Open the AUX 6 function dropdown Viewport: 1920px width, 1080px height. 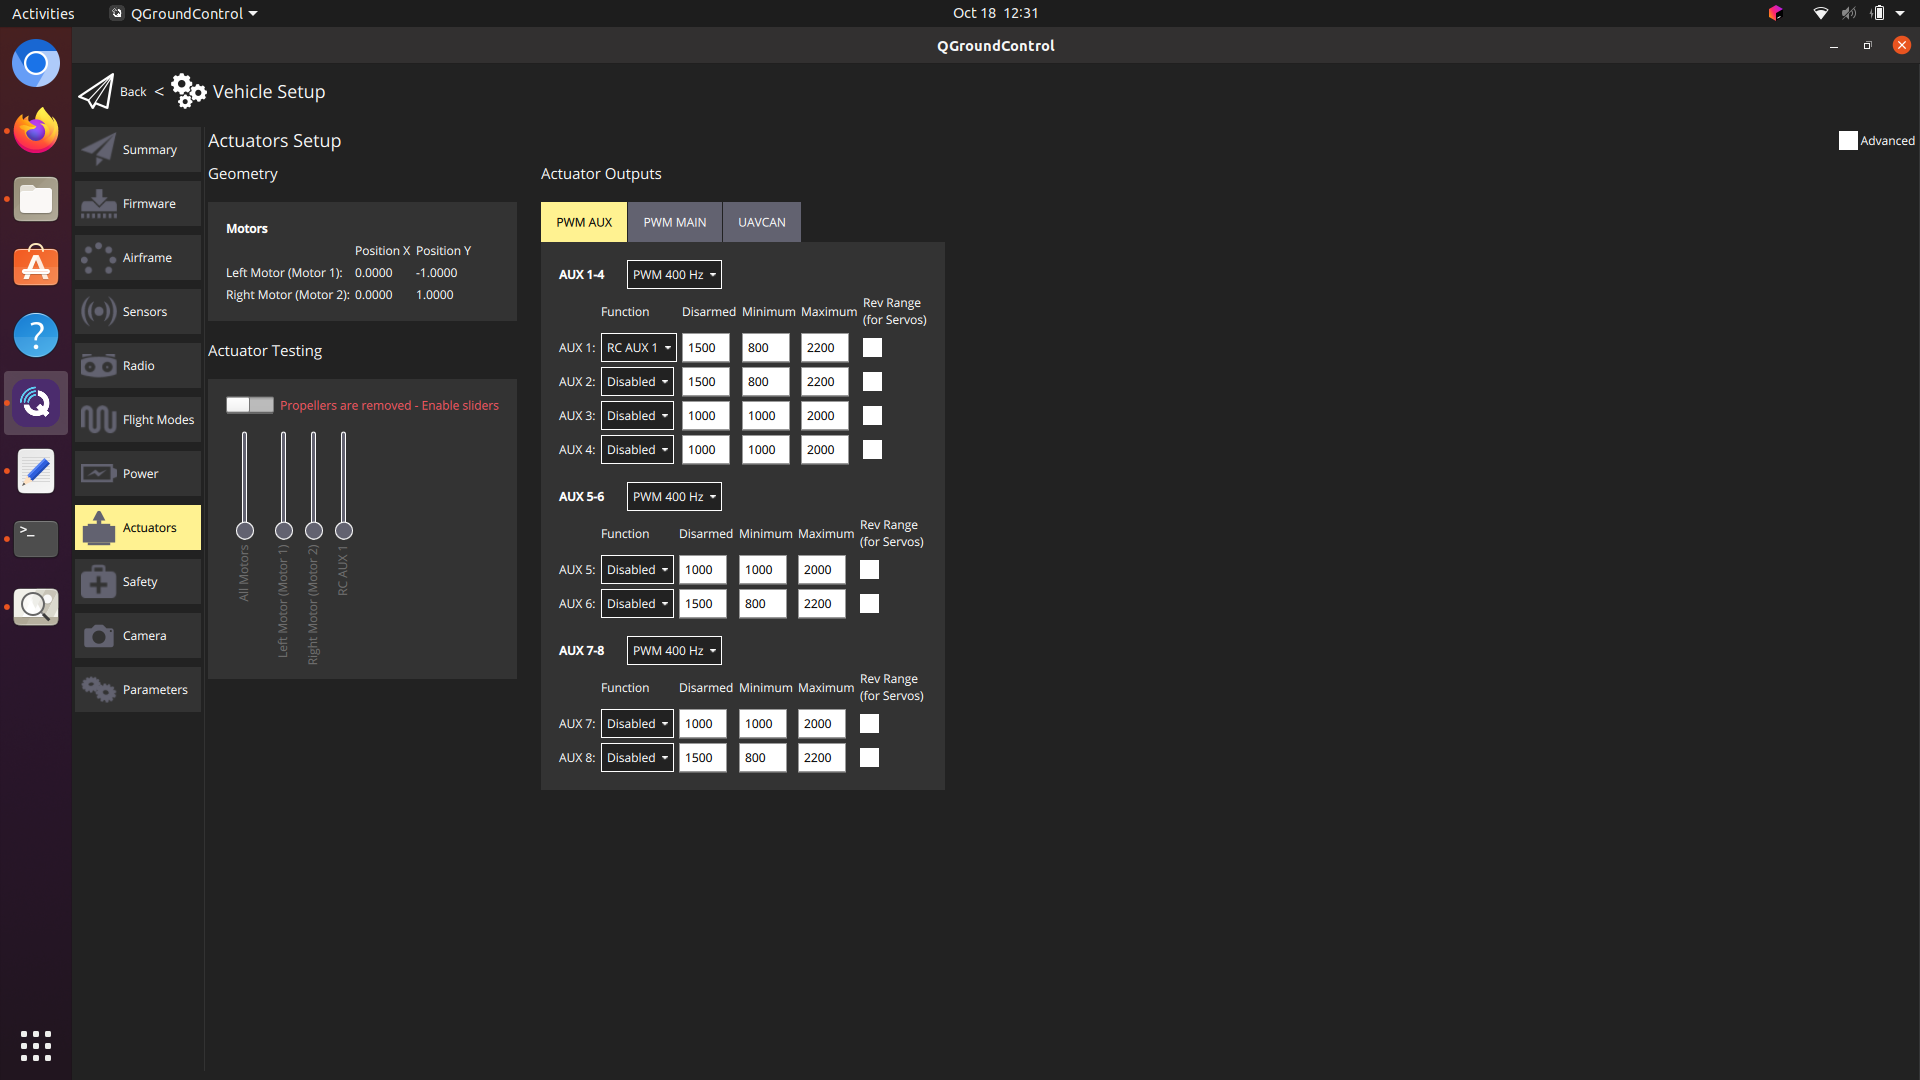point(637,604)
